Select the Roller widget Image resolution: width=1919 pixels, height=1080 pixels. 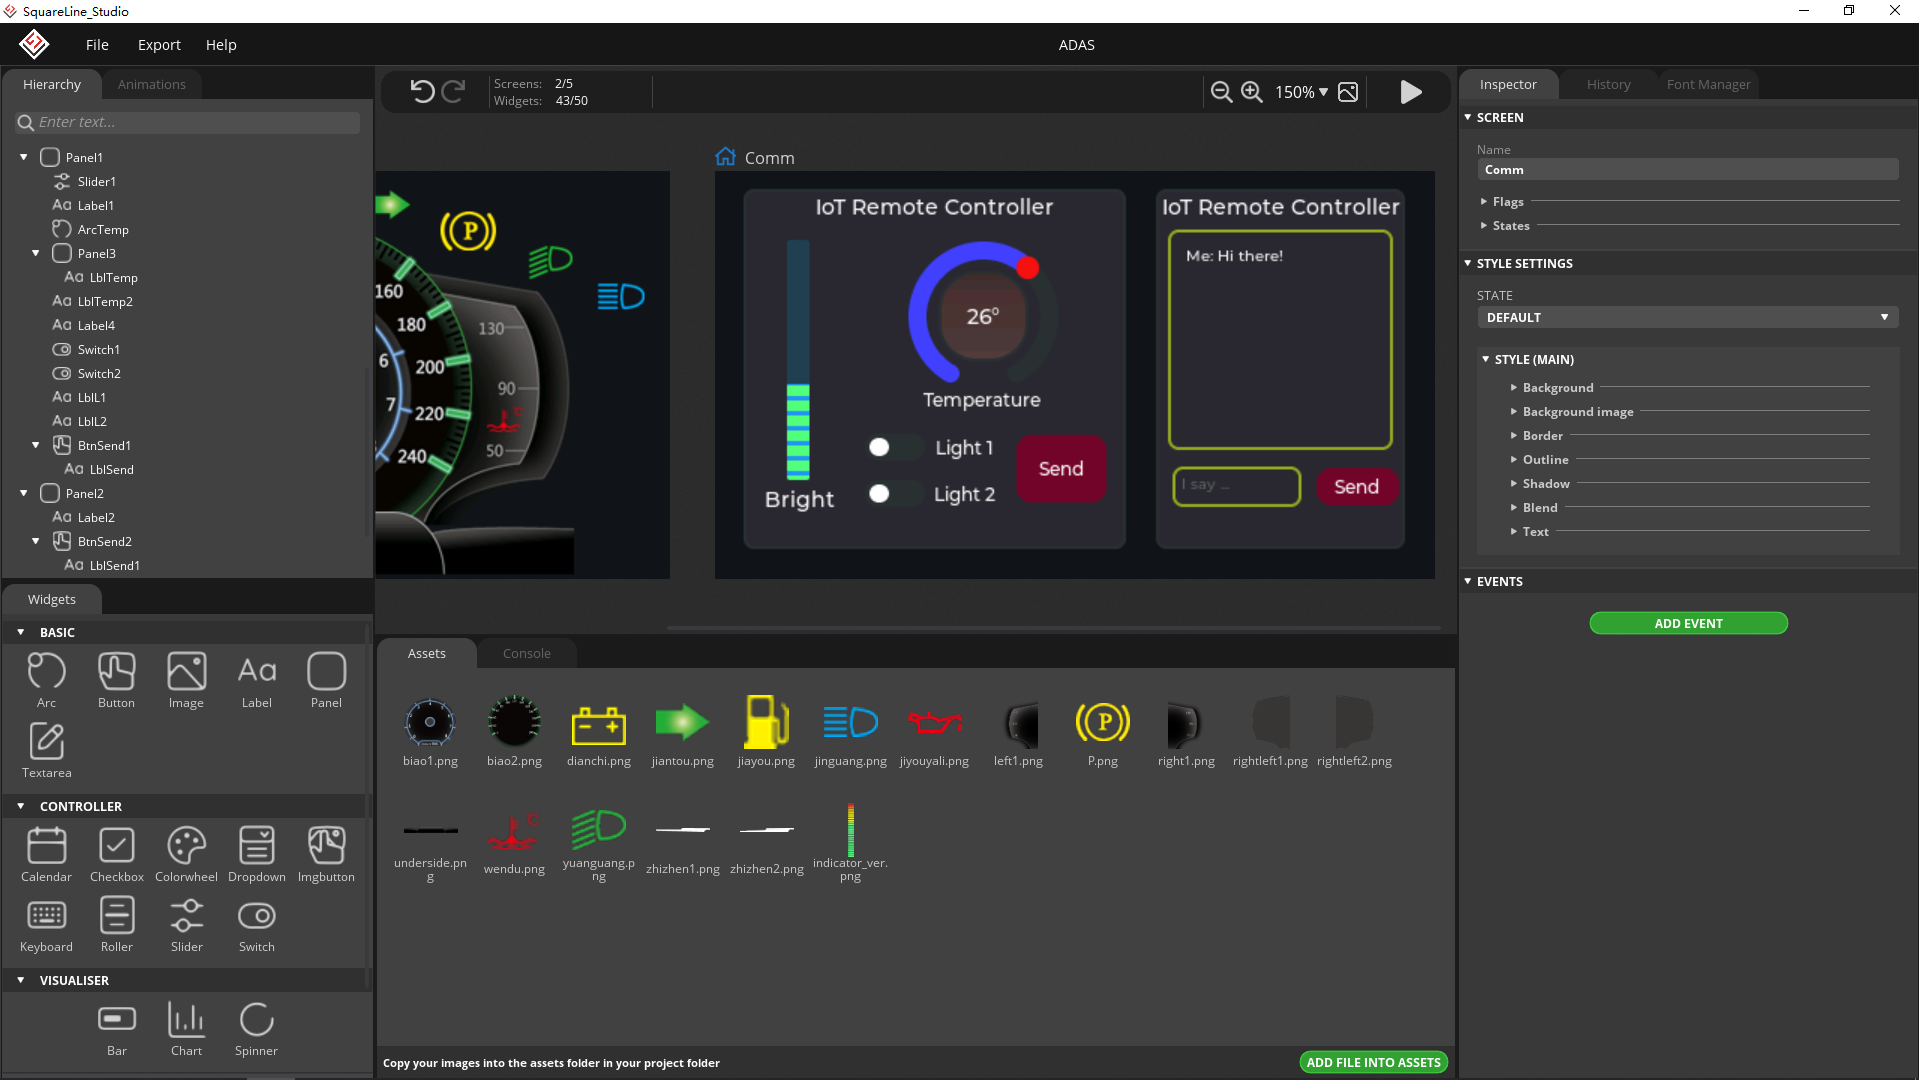[x=116, y=924]
